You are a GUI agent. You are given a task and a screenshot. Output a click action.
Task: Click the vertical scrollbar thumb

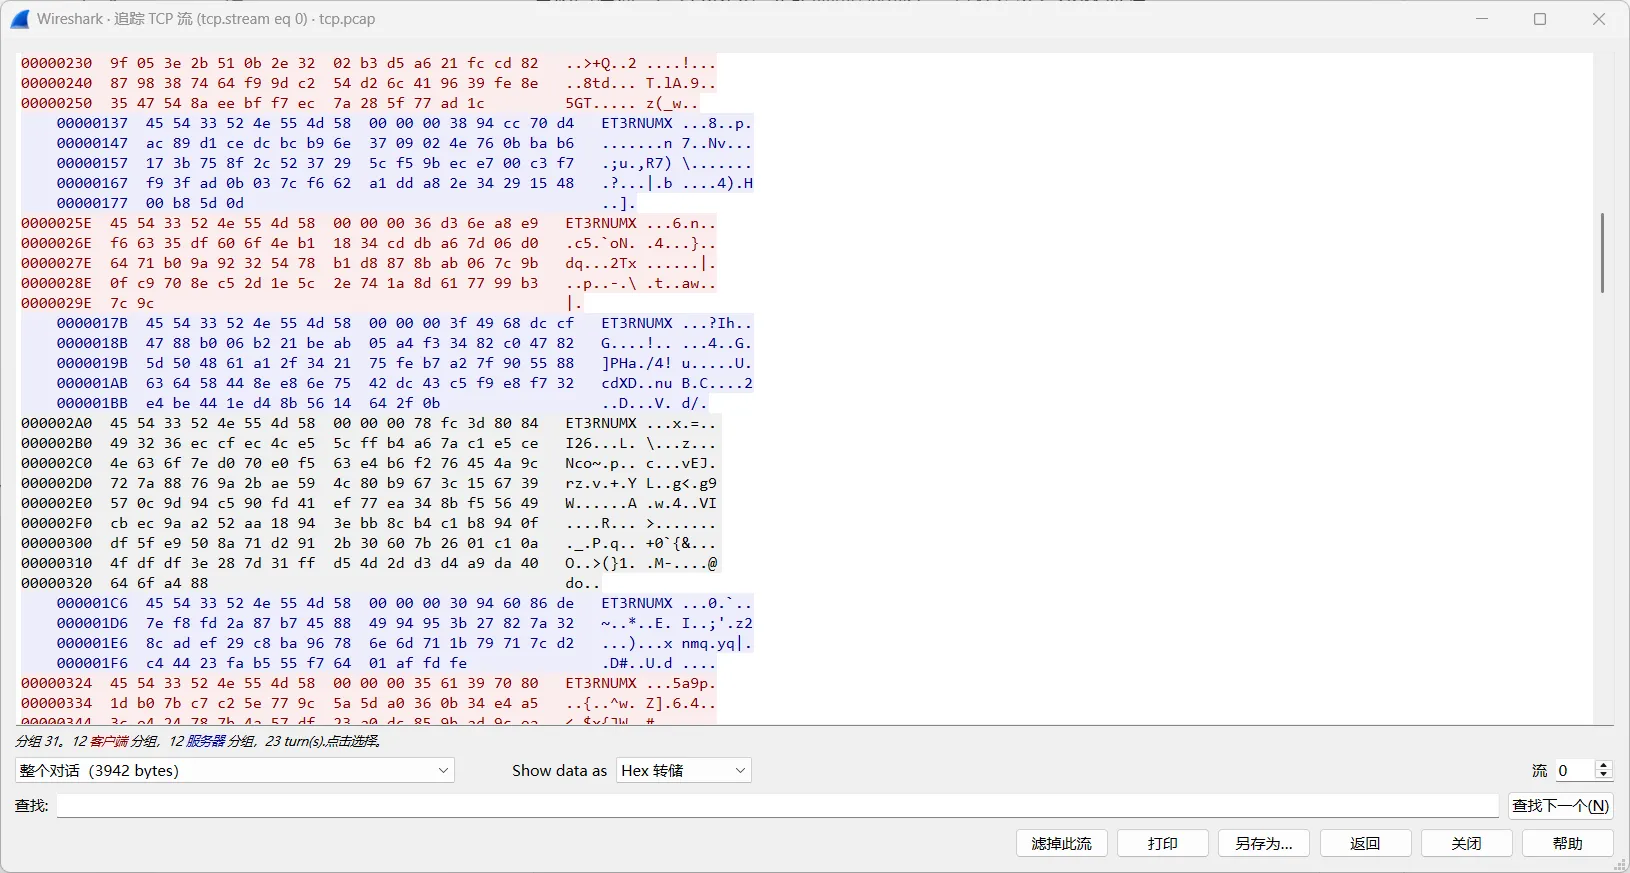point(1602,252)
